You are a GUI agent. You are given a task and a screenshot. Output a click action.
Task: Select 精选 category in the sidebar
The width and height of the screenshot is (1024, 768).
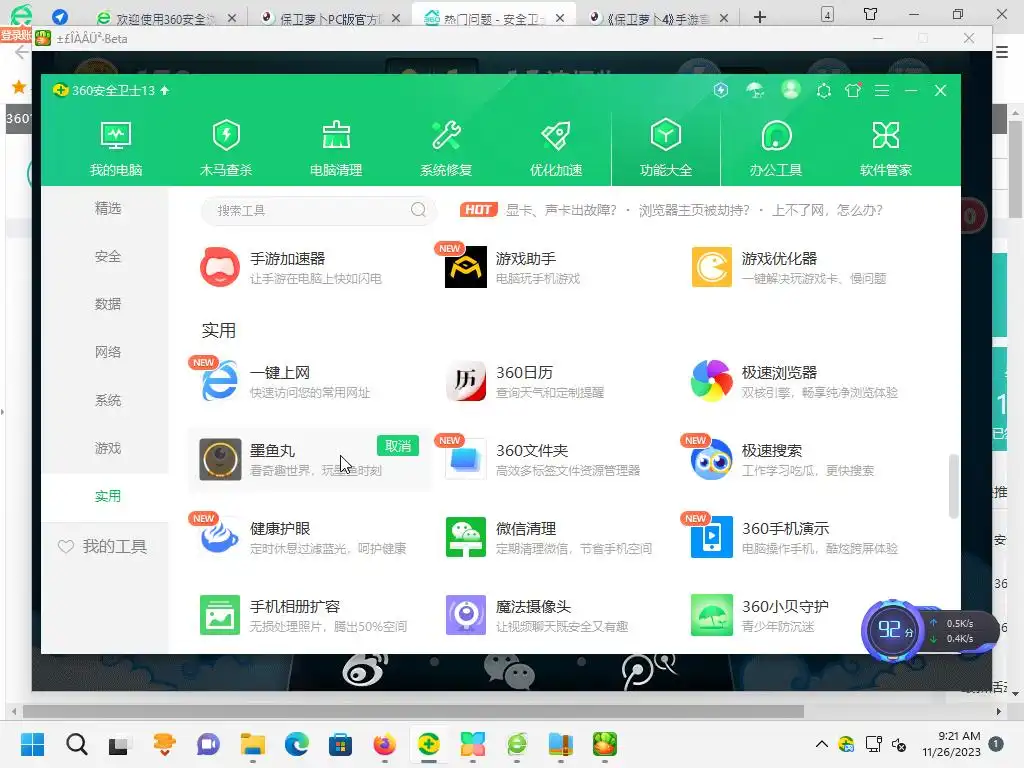click(107, 208)
